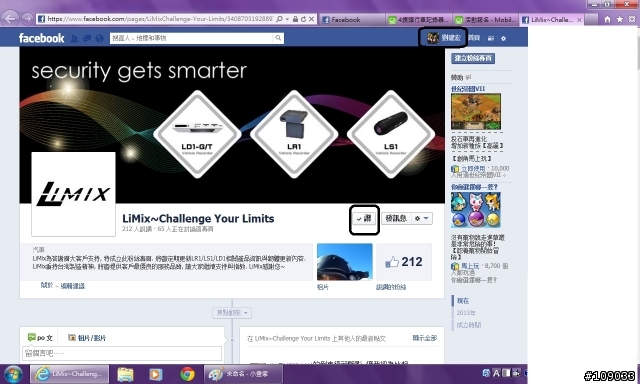640x384 pixels.
Task: Click the LS1 product diamond
Action: click(x=391, y=134)
